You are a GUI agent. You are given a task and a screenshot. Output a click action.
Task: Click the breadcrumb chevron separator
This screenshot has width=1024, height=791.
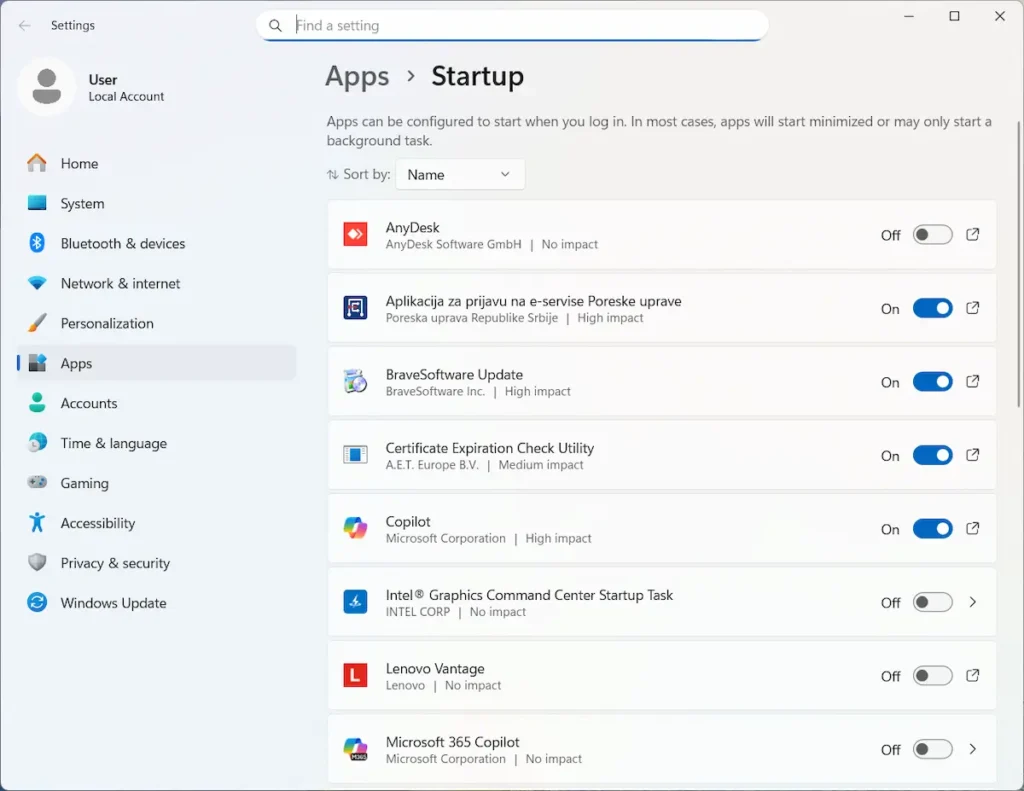click(x=411, y=76)
